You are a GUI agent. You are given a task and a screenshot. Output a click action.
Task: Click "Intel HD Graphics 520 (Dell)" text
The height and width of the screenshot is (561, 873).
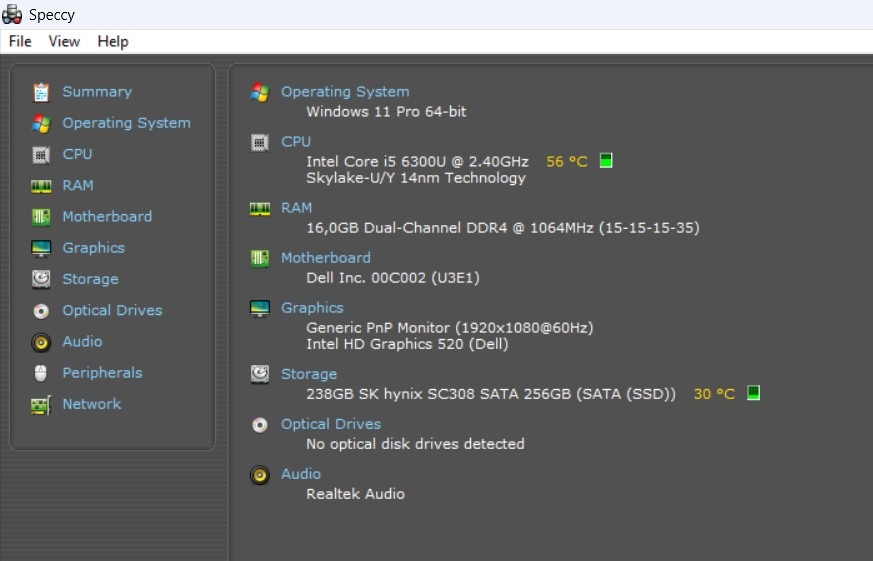407,345
